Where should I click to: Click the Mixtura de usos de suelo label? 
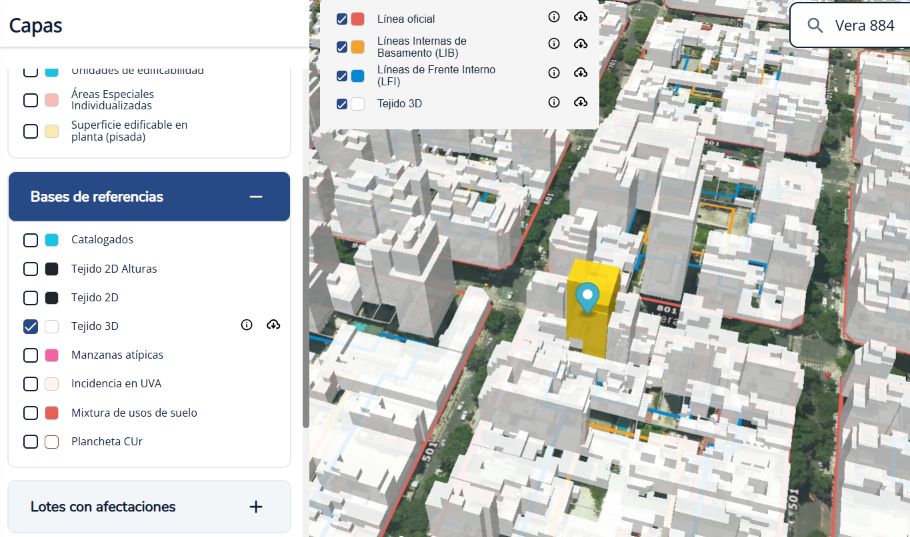coord(134,413)
